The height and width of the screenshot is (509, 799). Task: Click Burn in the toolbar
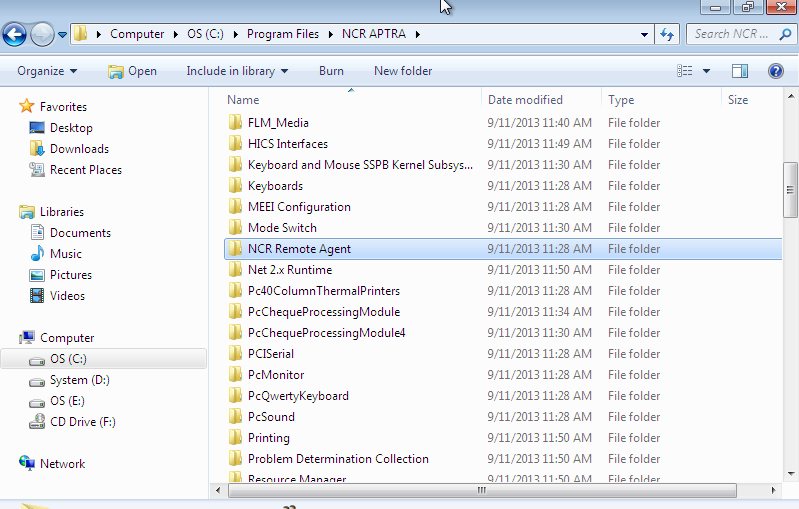tap(331, 71)
